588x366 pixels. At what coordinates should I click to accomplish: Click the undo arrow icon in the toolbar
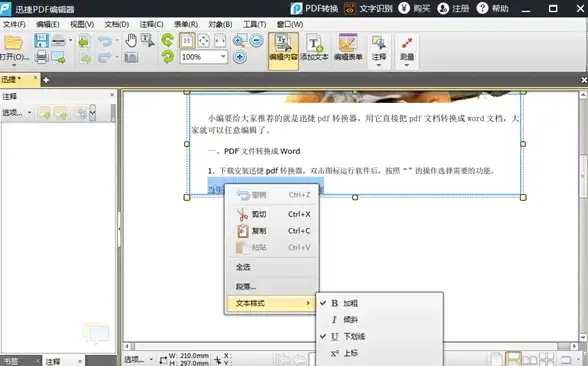pos(105,40)
